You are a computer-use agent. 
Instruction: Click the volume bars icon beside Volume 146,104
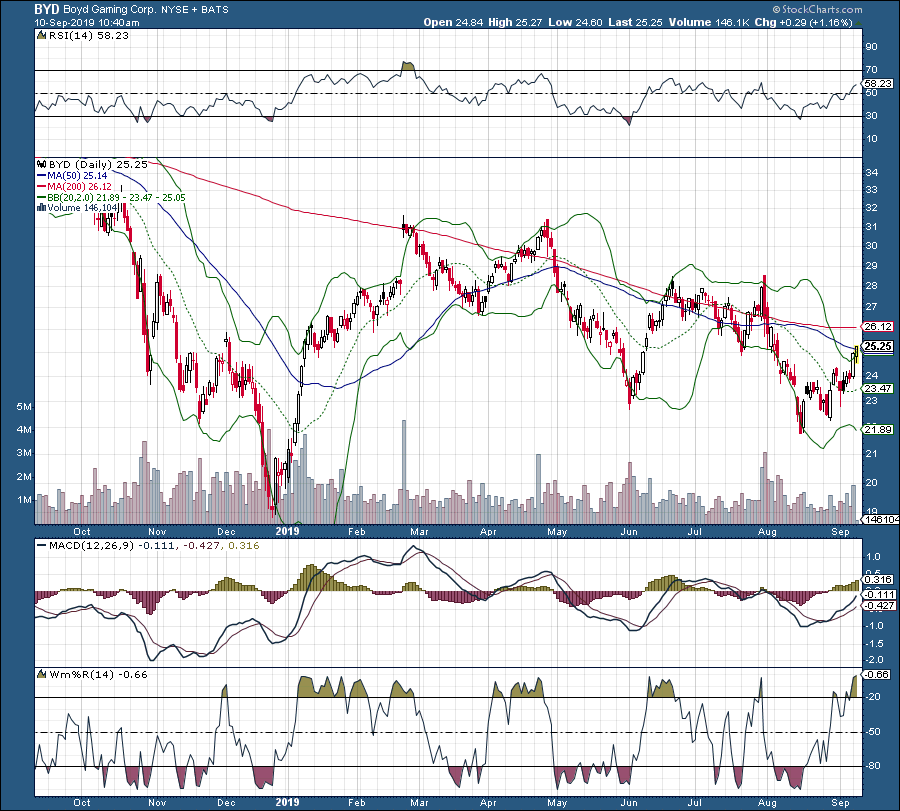click(41, 208)
